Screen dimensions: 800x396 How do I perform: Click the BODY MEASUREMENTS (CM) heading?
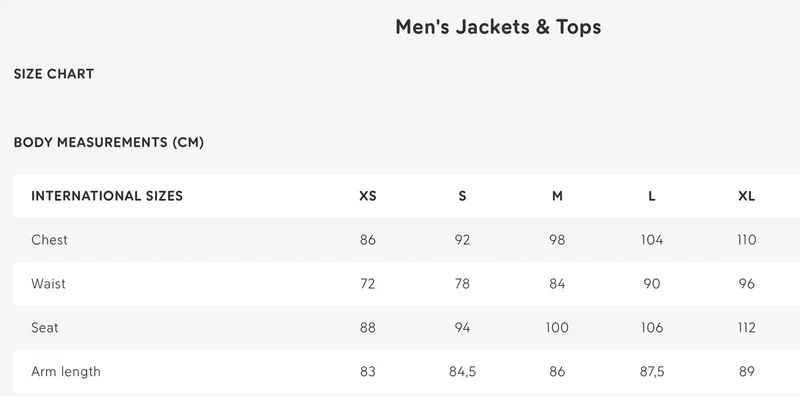click(109, 142)
